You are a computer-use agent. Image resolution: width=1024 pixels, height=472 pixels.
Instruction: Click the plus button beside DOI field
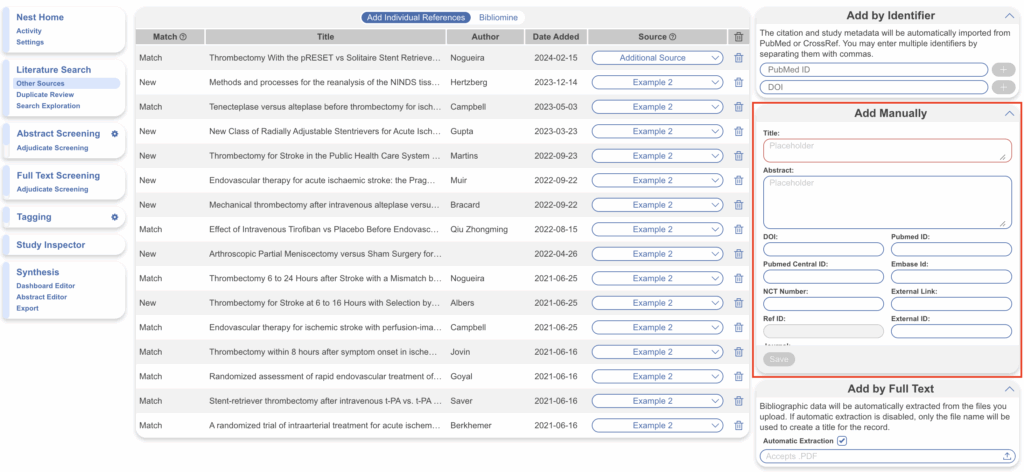[1004, 88]
